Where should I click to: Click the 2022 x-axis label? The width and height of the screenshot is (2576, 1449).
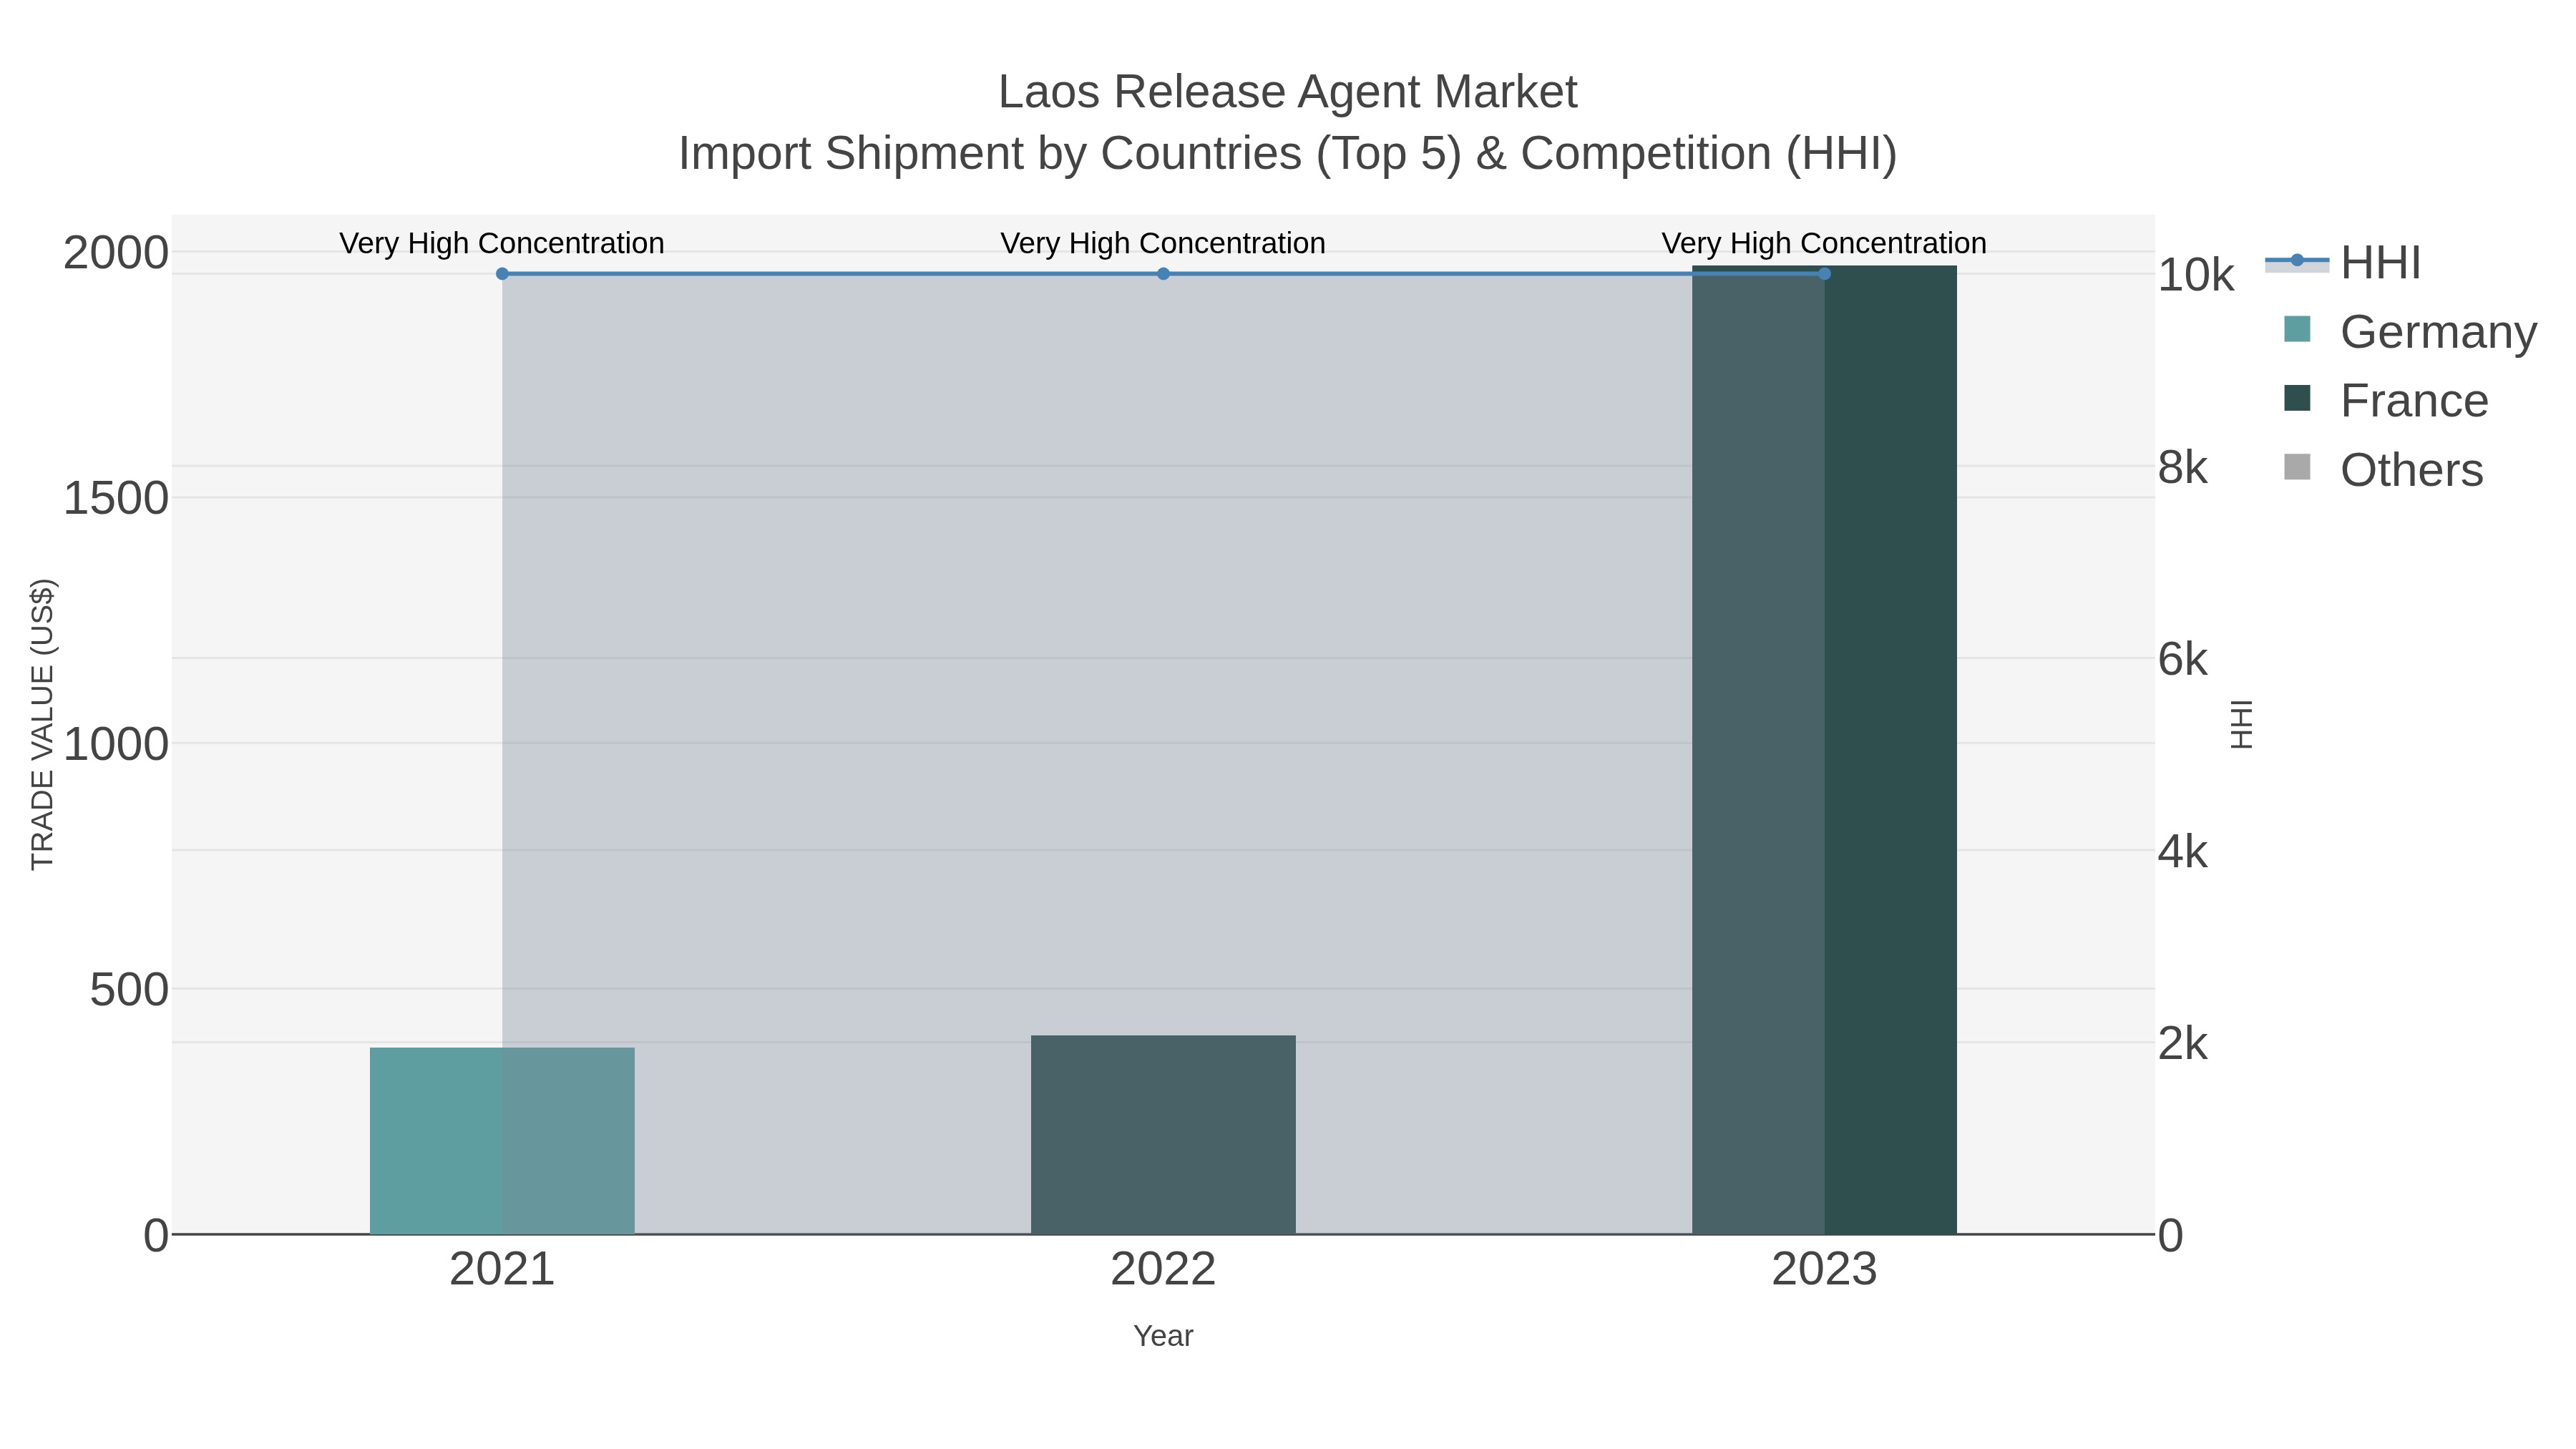click(1163, 1270)
